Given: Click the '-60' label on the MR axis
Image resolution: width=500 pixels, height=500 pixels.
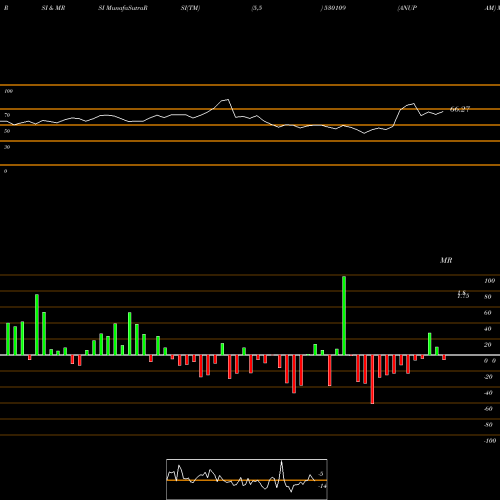Looking at the screenshot, I should [488, 409].
